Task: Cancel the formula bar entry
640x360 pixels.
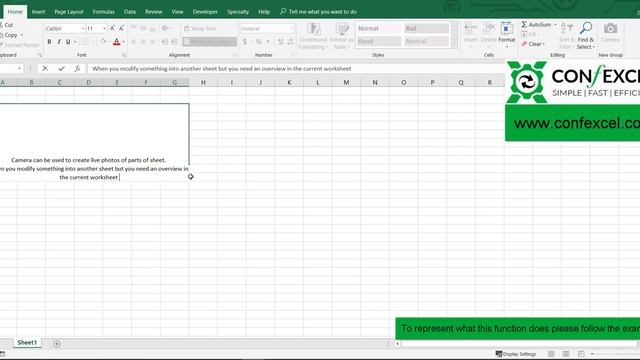Action: pyautogui.click(x=45, y=69)
